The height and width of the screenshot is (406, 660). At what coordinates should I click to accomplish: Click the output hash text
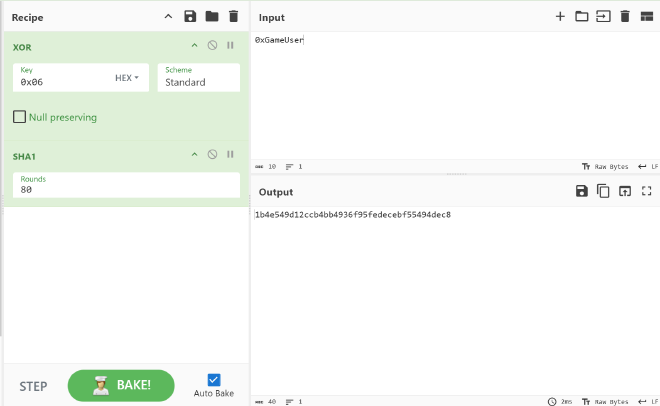click(x=353, y=215)
